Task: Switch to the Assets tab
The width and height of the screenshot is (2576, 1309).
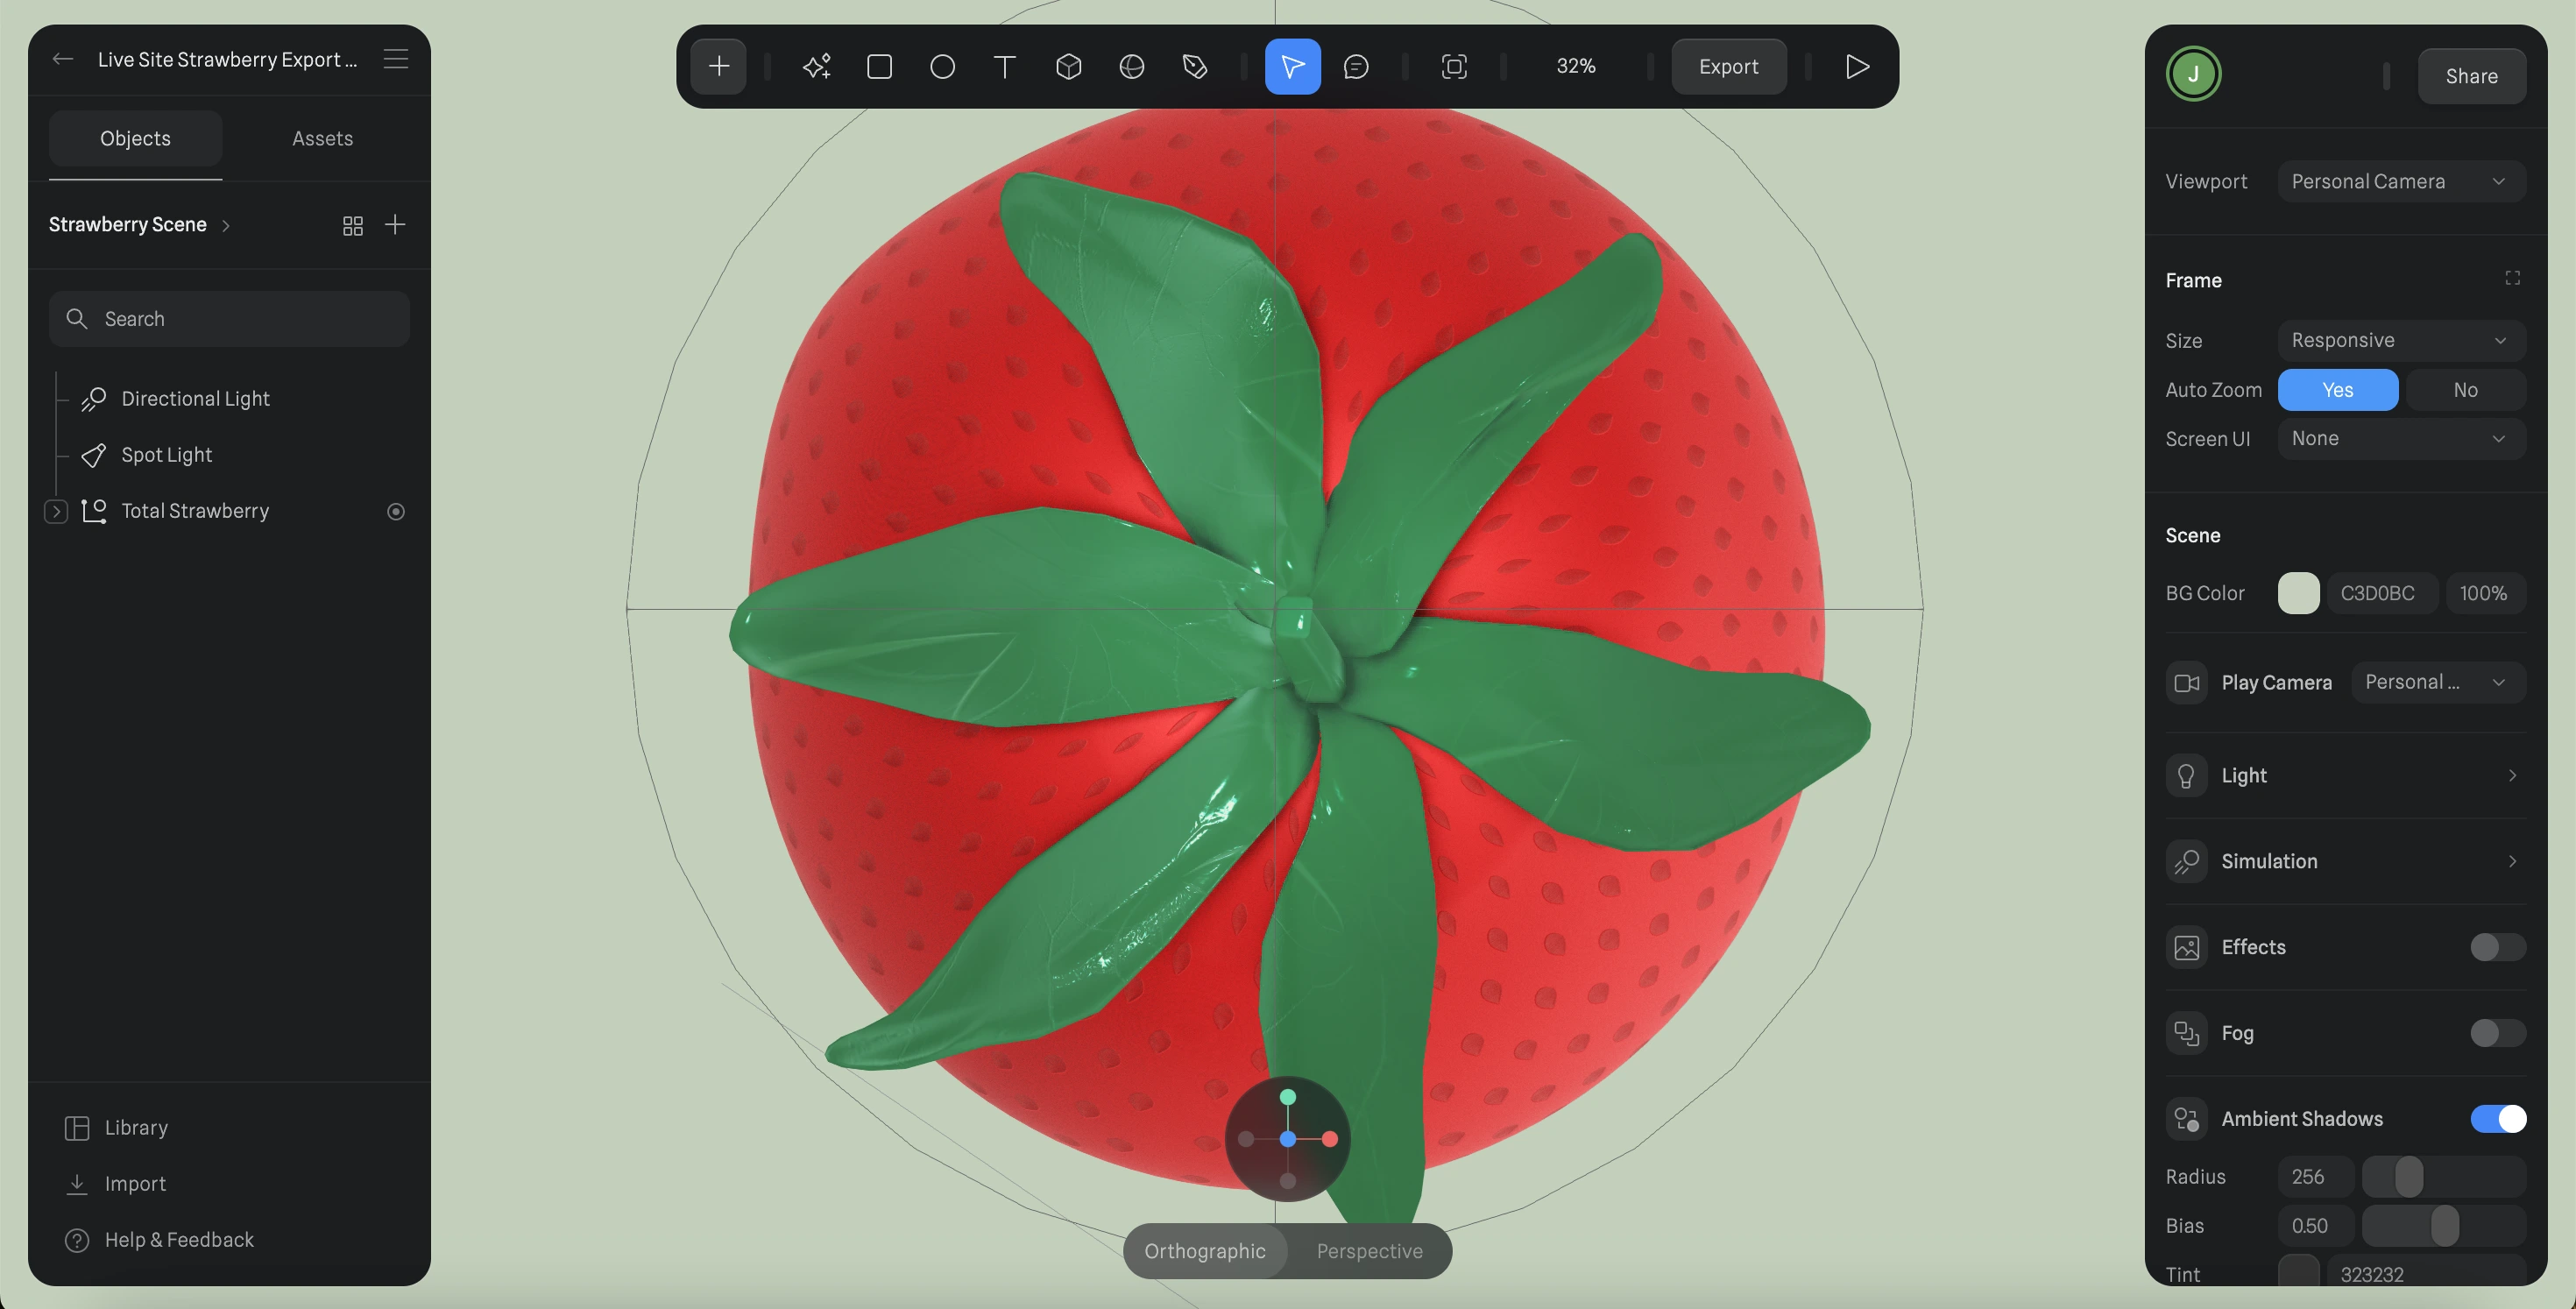Action: coord(322,138)
